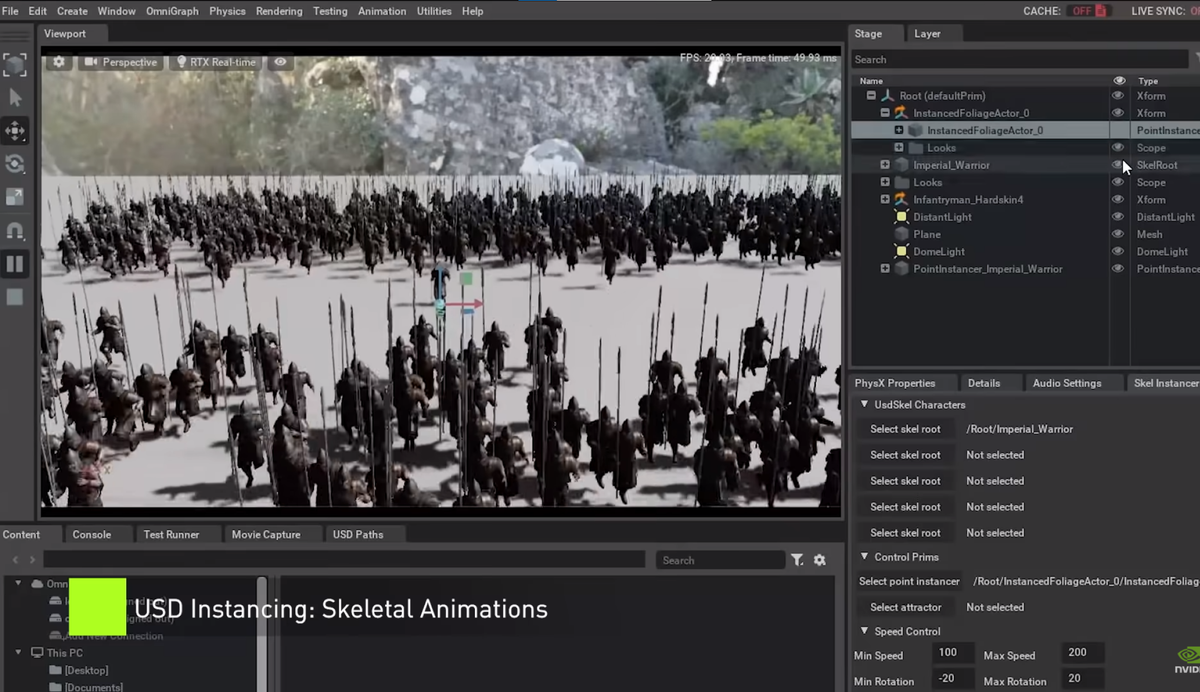Image resolution: width=1200 pixels, height=692 pixels.
Task: Open the OmniGraph menu
Action: tap(172, 11)
